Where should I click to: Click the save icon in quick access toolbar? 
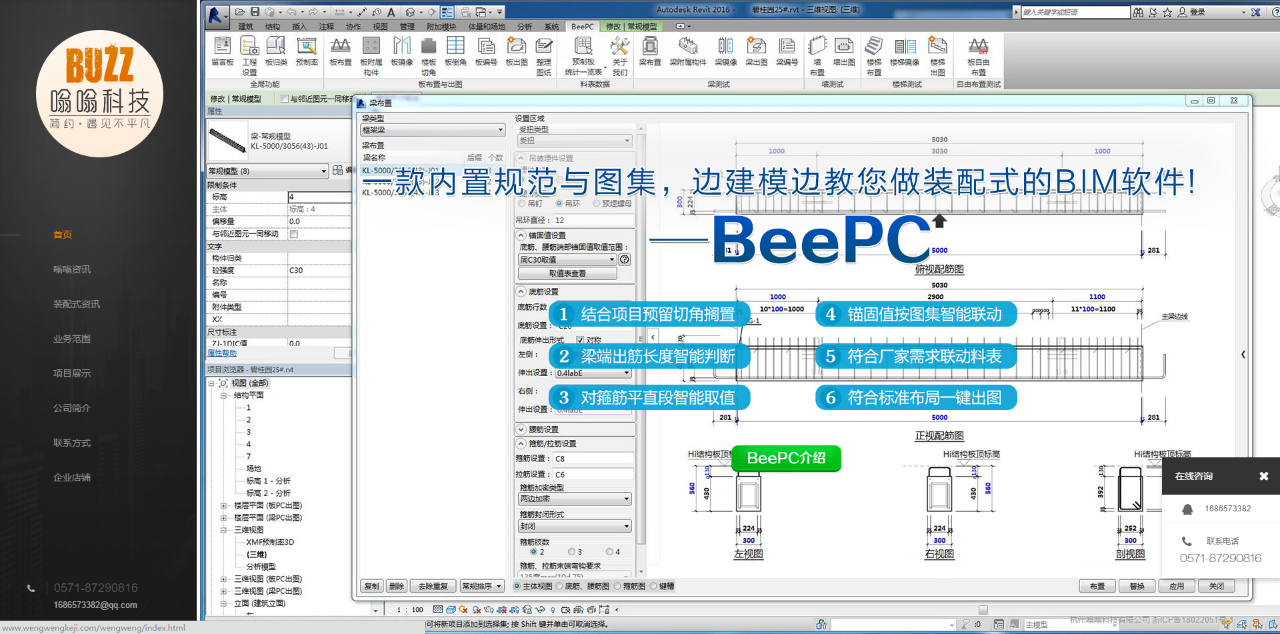256,11
